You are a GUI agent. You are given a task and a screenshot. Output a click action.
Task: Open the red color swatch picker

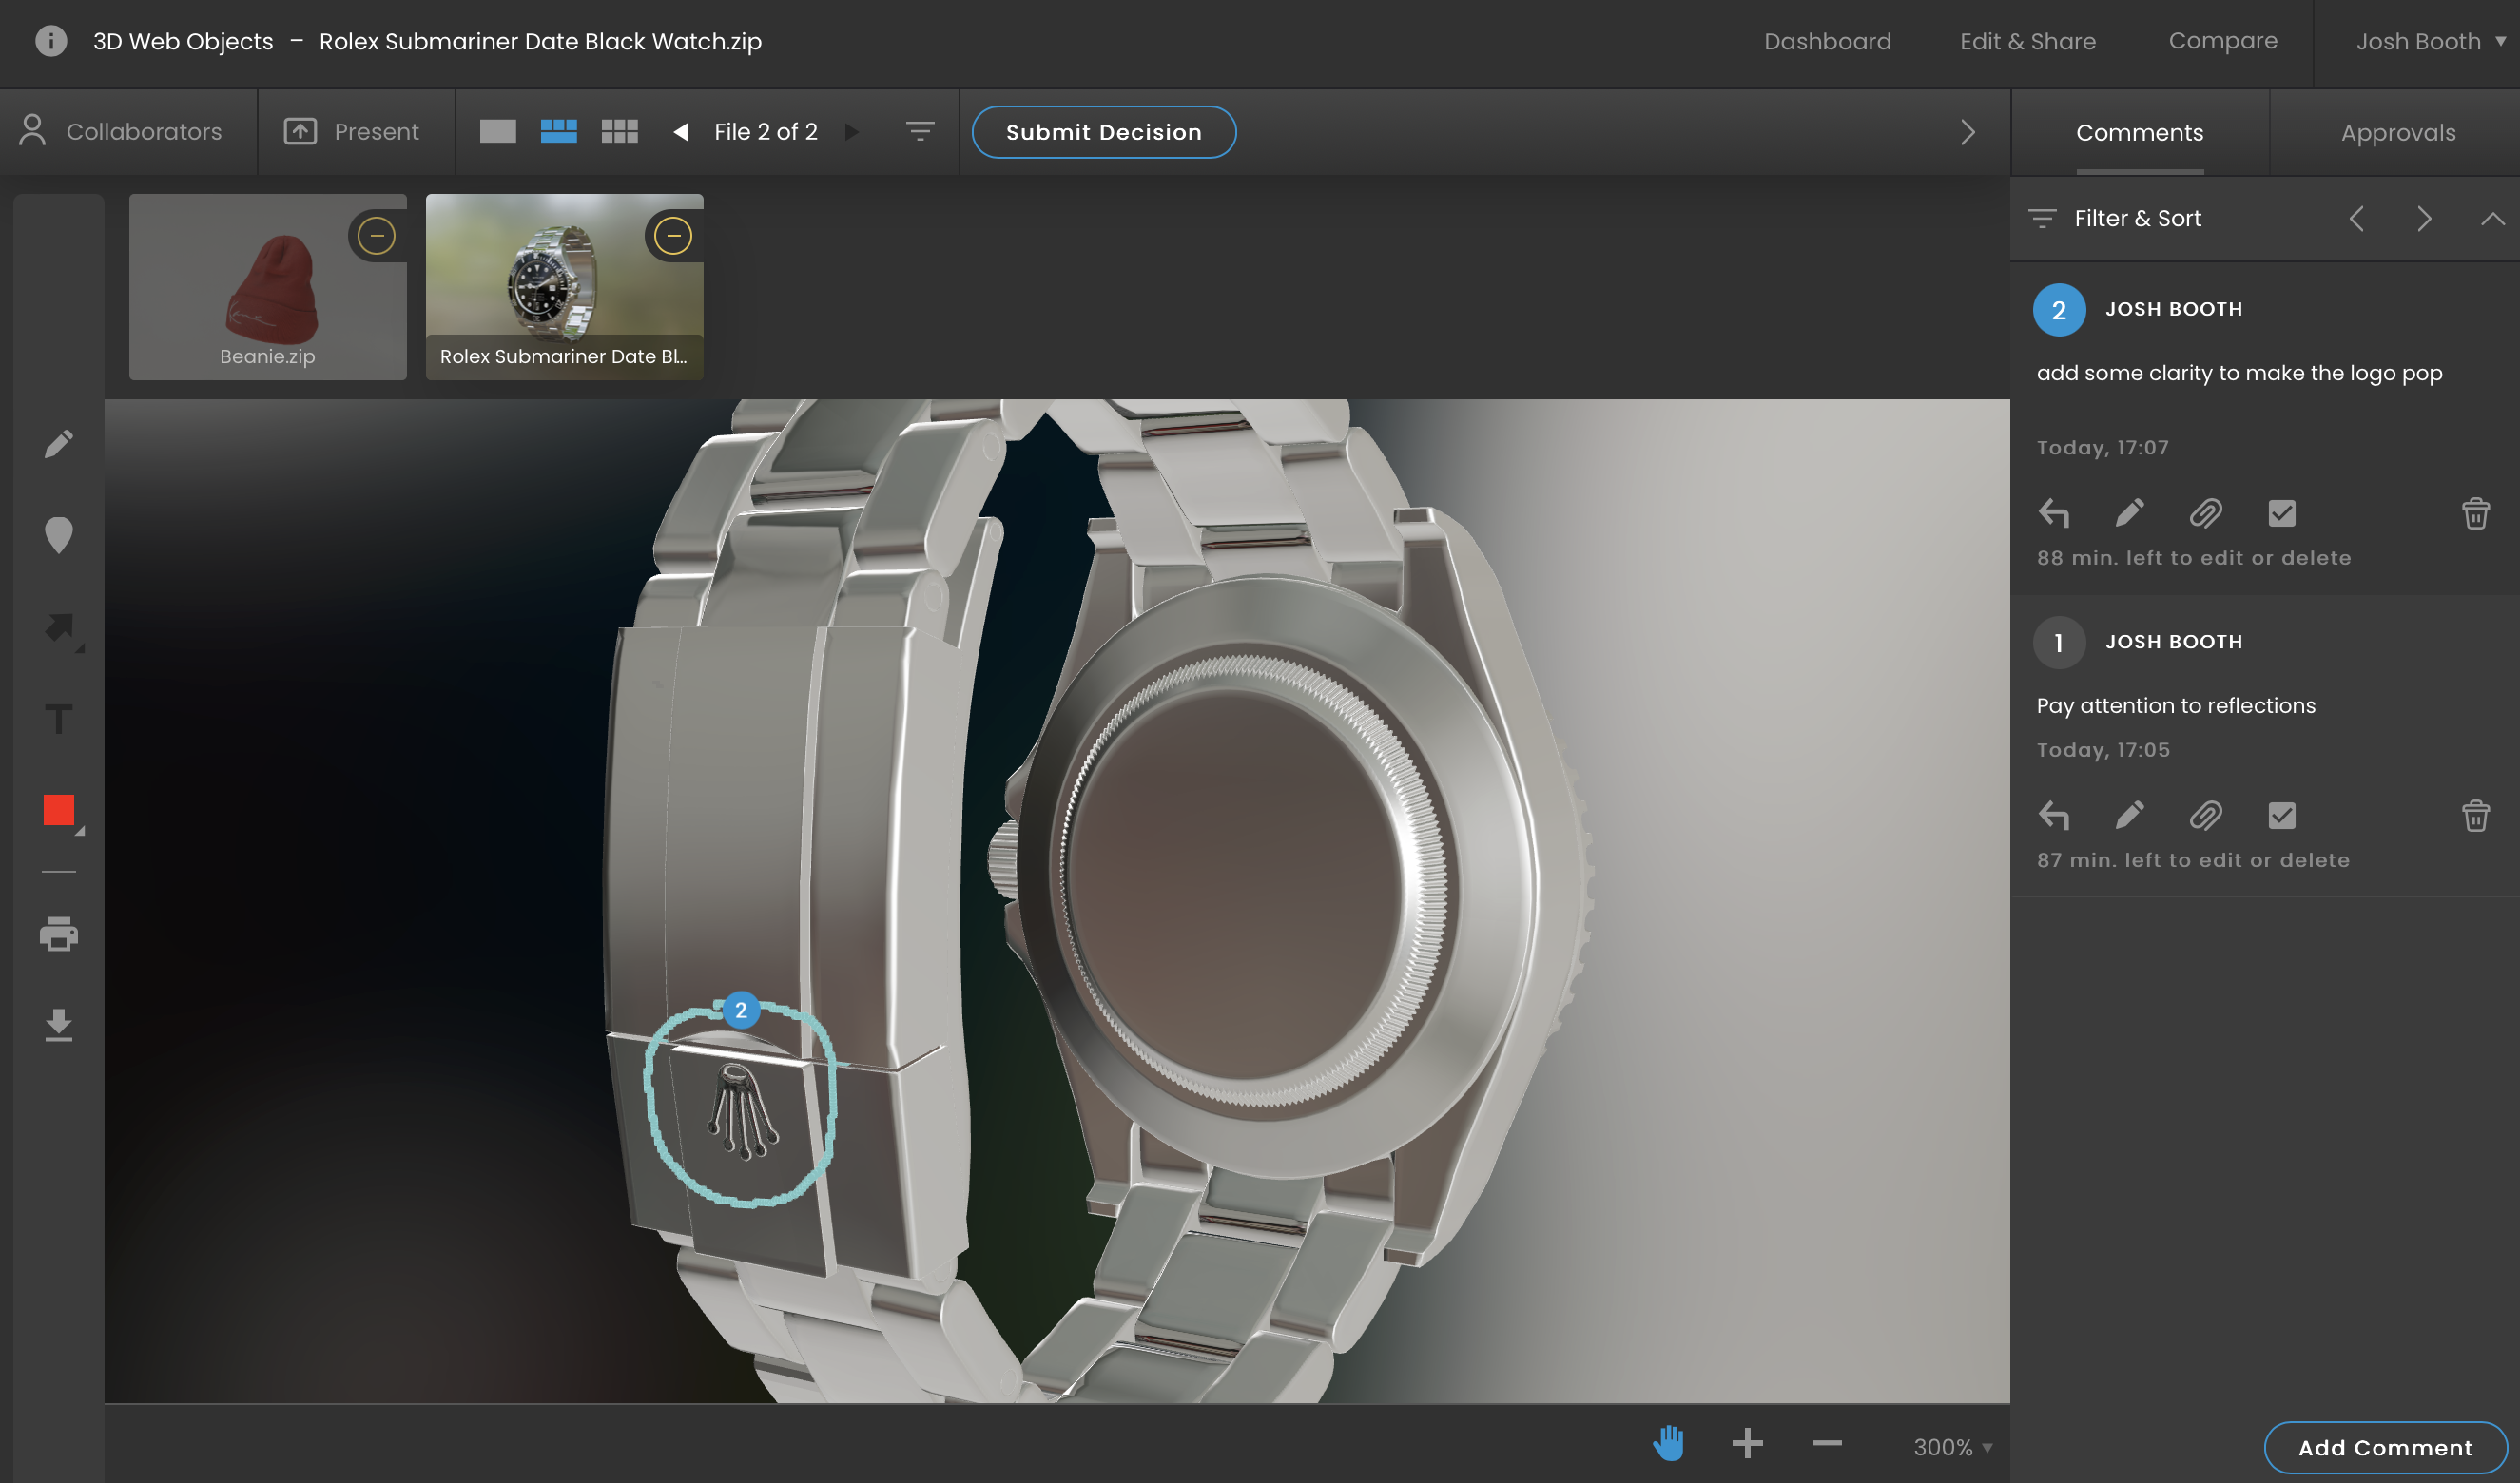59,810
